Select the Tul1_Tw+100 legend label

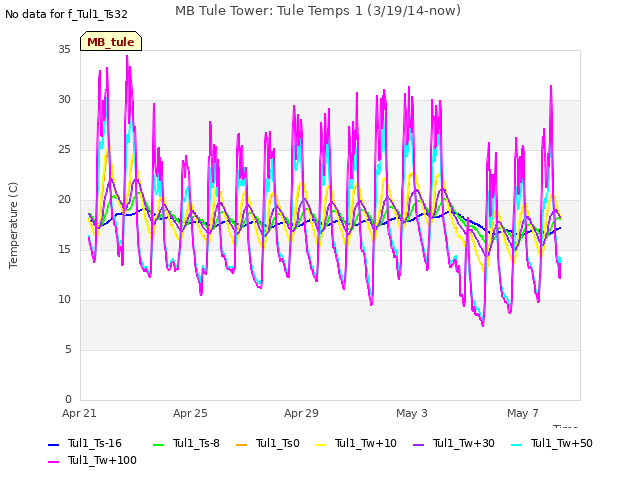pyautogui.click(x=102, y=460)
